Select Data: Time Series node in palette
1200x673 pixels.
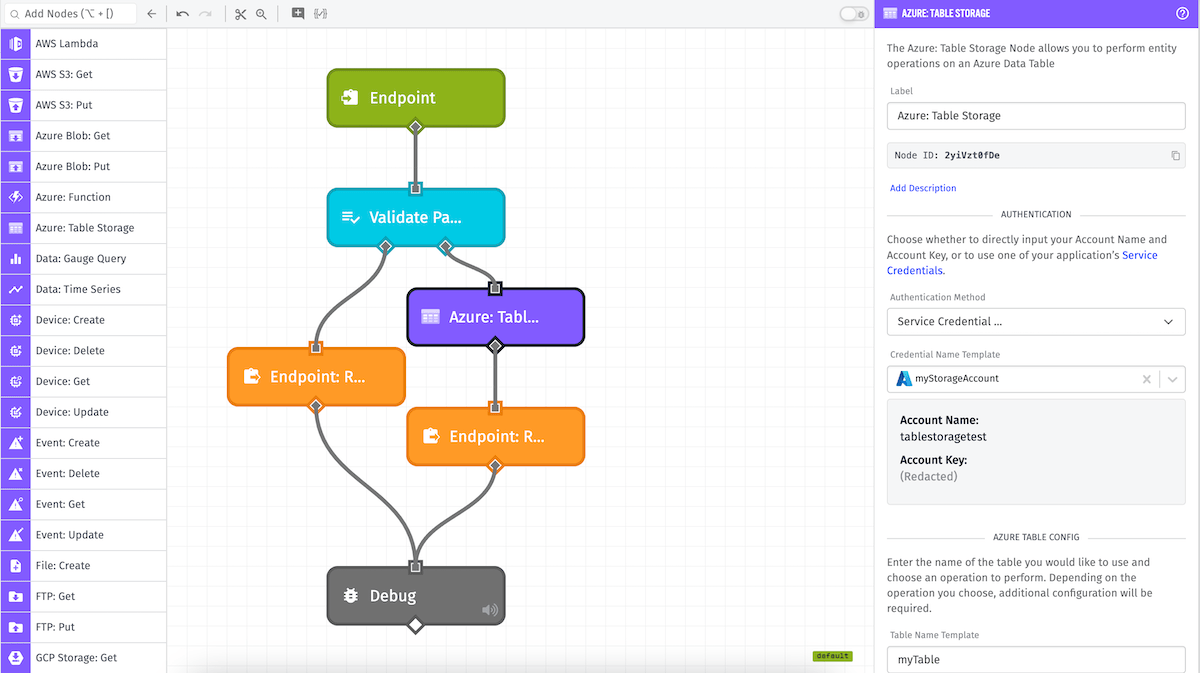84,289
